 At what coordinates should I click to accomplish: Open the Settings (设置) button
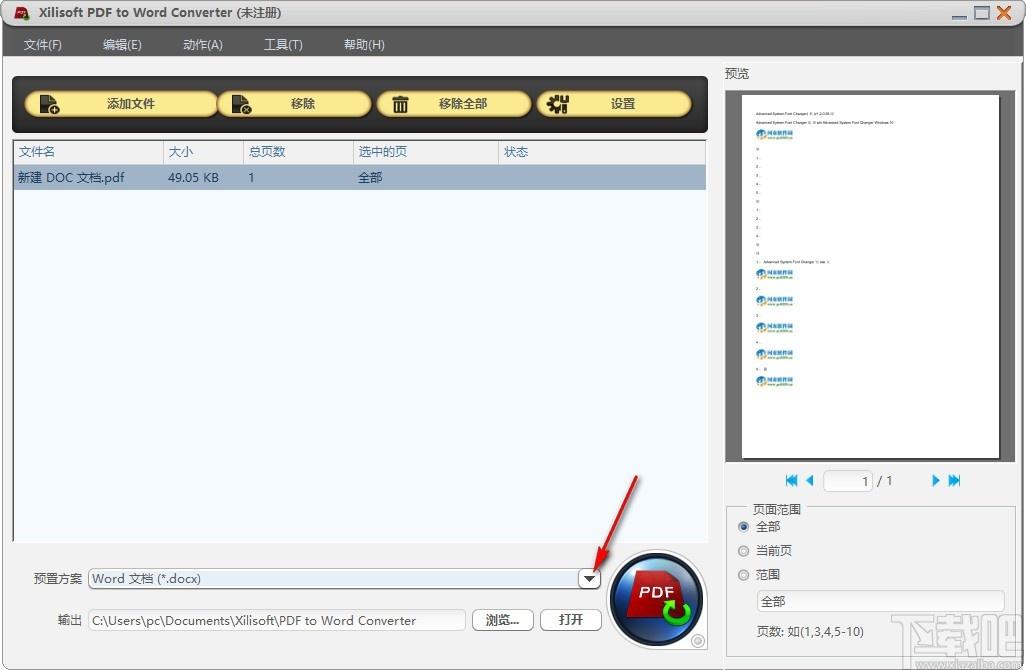(x=614, y=104)
